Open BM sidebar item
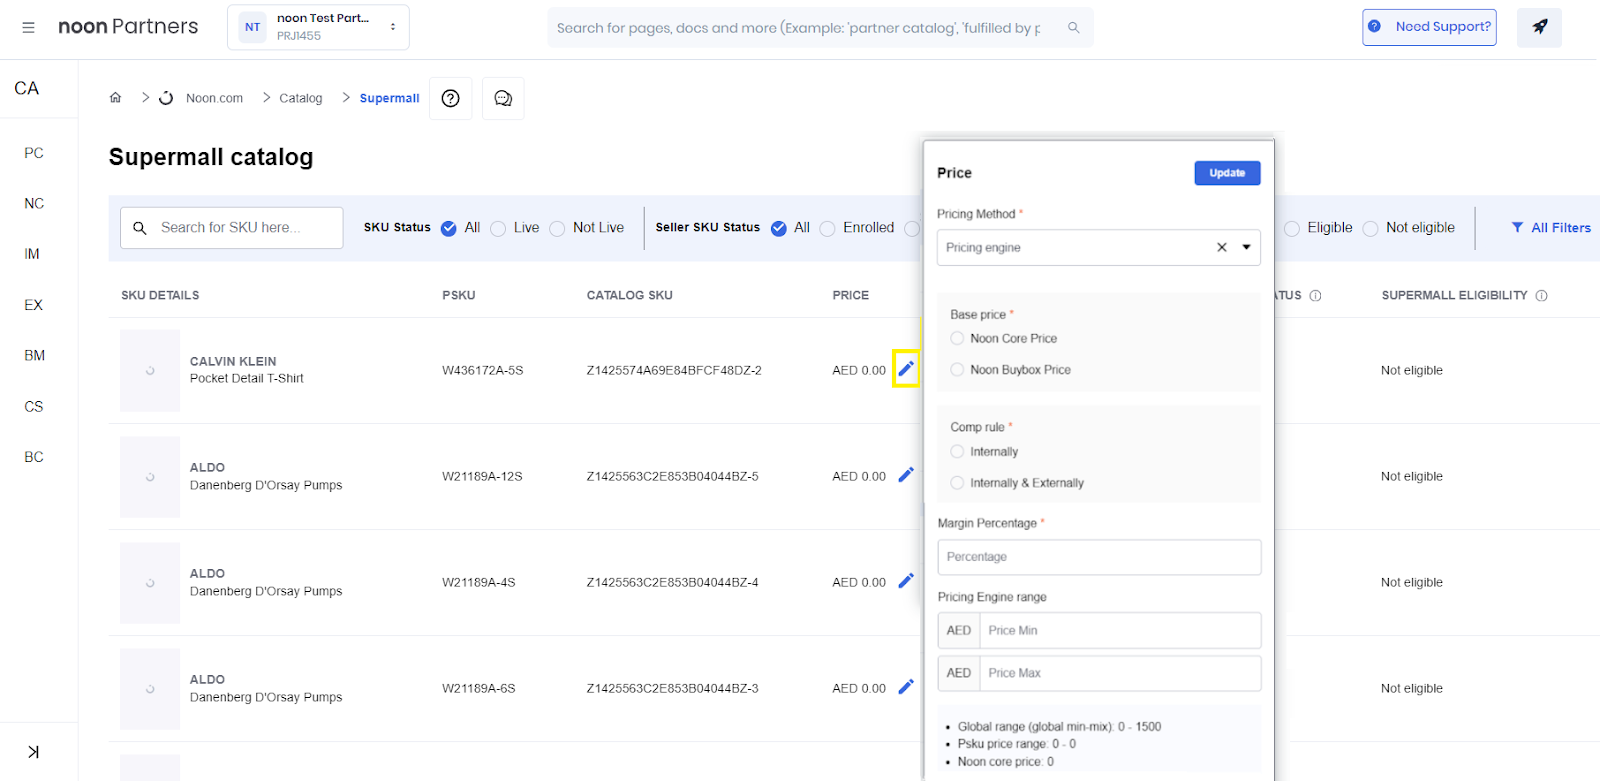 [x=34, y=355]
